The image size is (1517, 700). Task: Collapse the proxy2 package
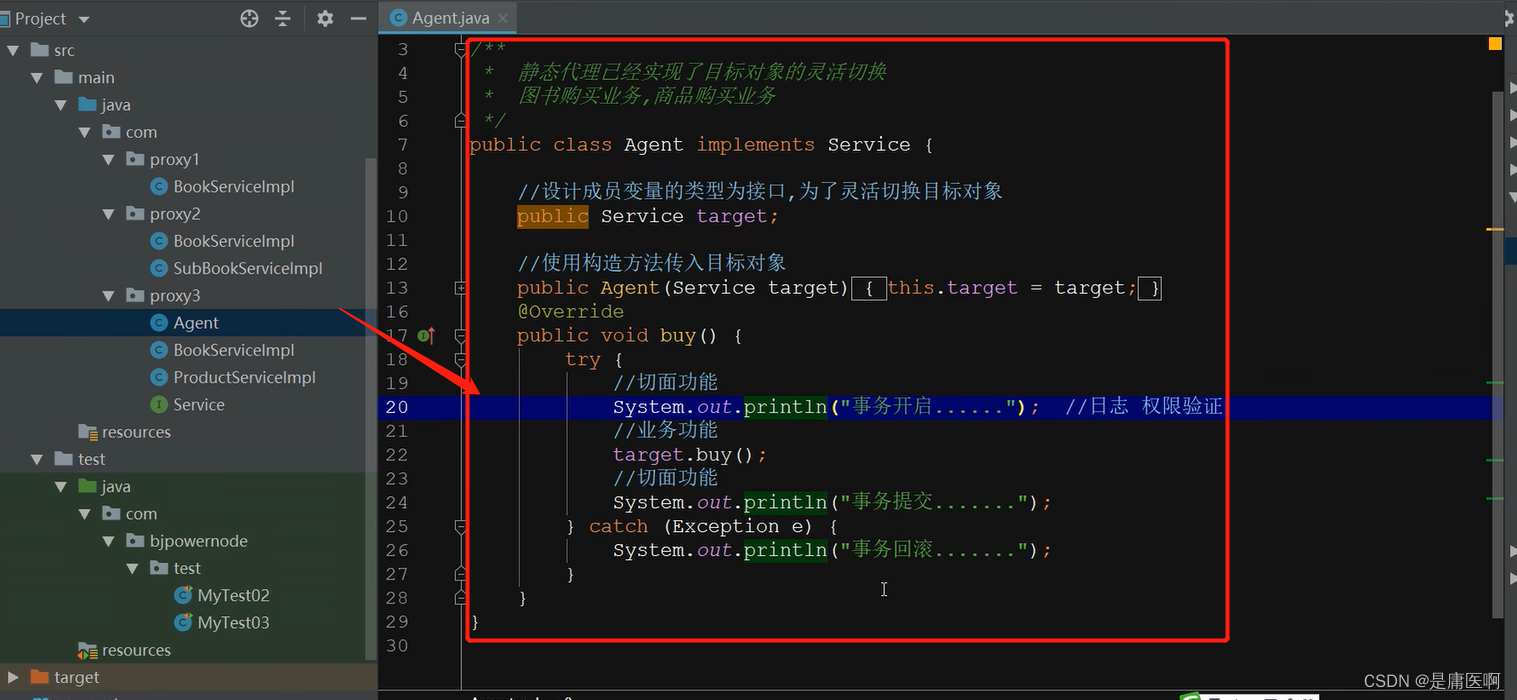click(109, 214)
